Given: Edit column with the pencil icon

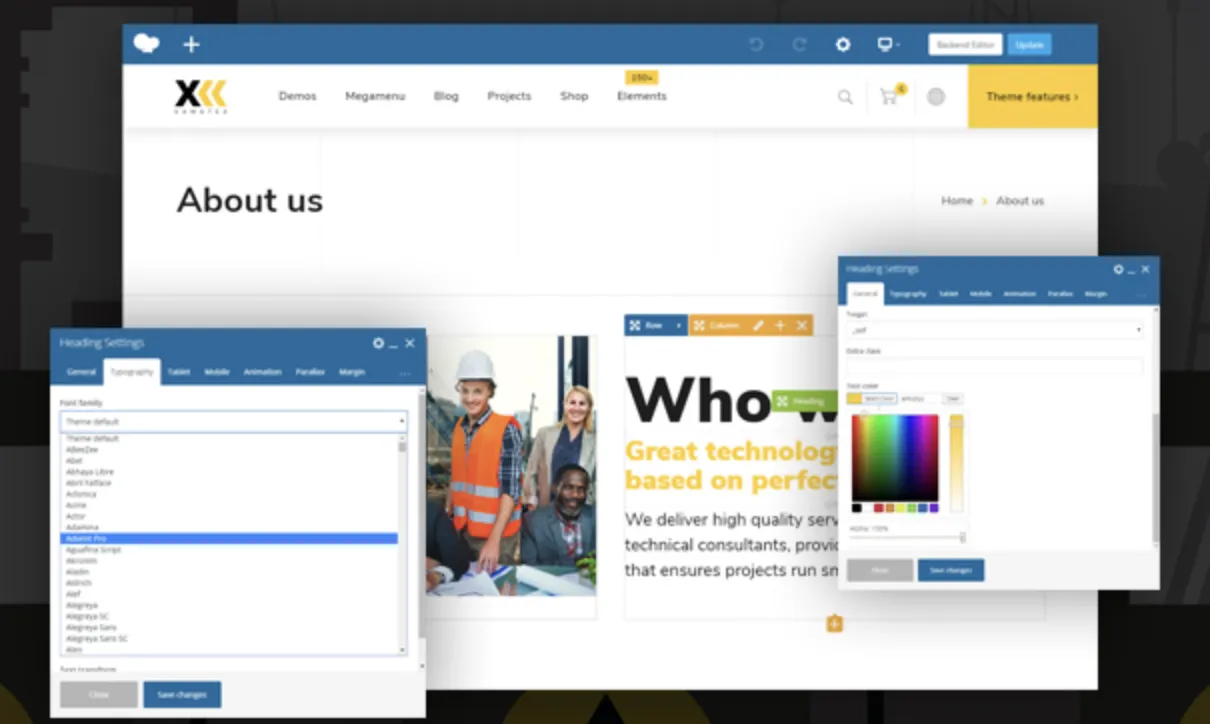Looking at the screenshot, I should click(x=758, y=326).
